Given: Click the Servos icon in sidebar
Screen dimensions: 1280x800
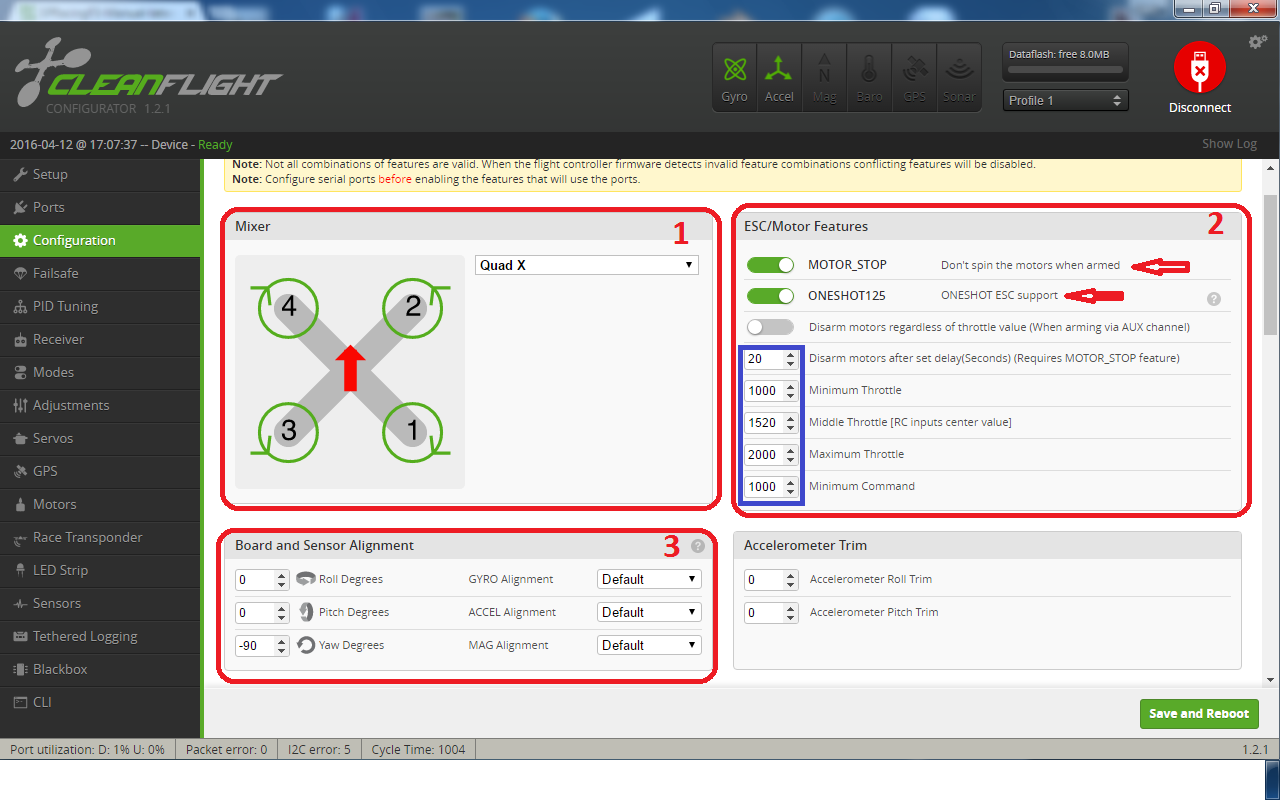Looking at the screenshot, I should click(20, 438).
